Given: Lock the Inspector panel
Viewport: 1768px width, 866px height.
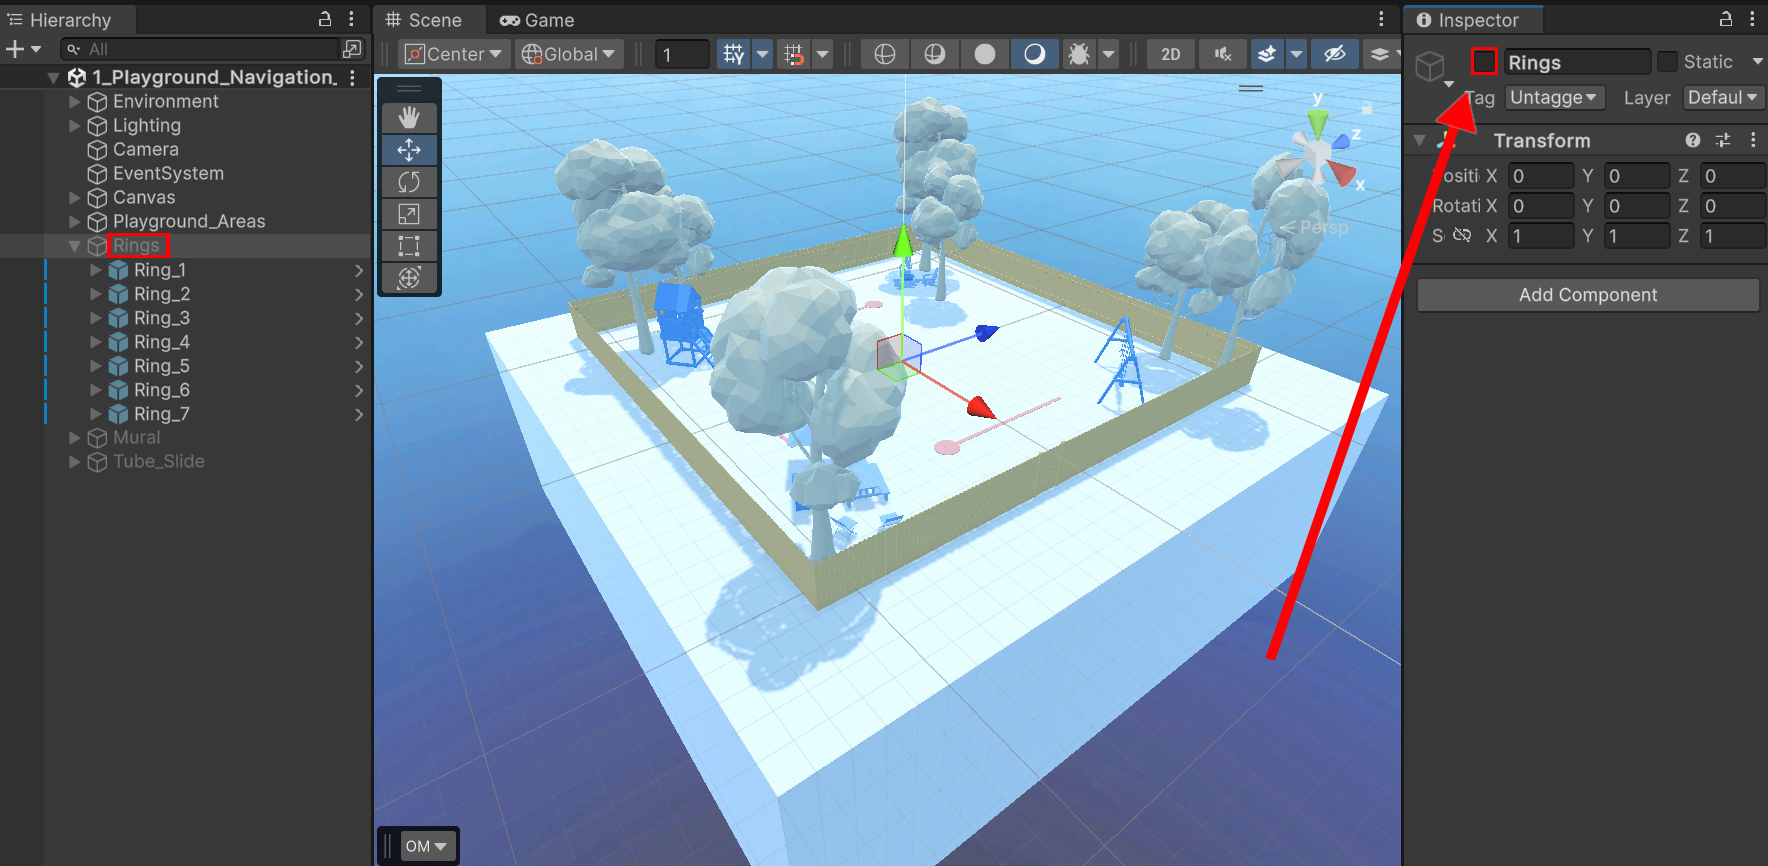Looking at the screenshot, I should [1726, 19].
